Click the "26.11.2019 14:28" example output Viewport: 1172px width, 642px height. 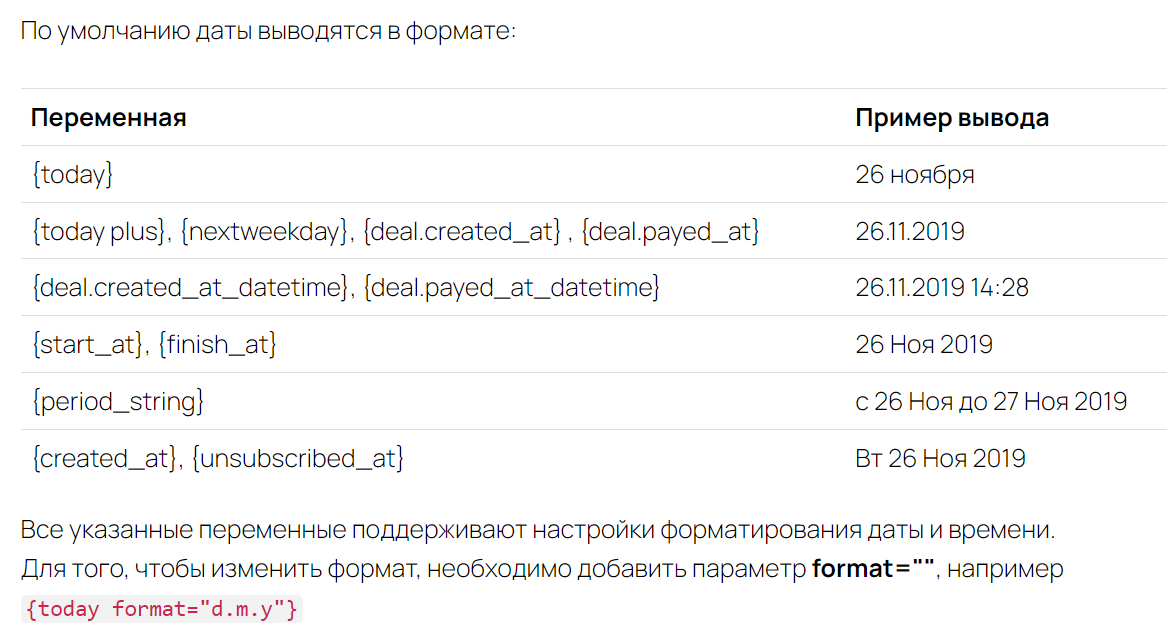pos(942,287)
